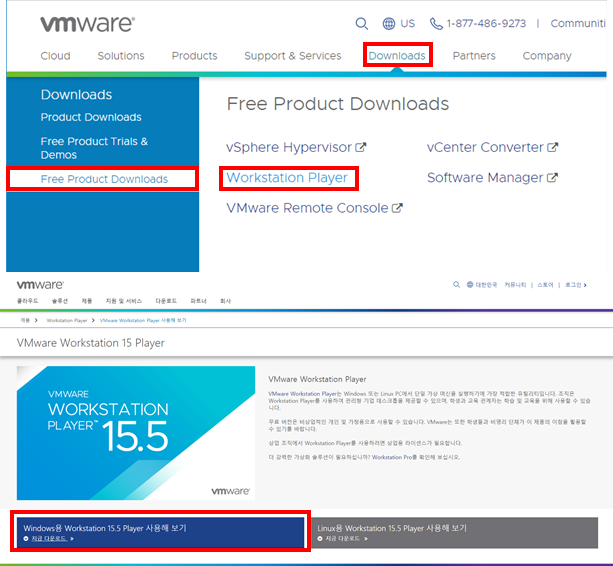613x566 pixels.
Task: Click VMware Workstation Player 사용해 보기 breadcrumb
Action: click(143, 320)
